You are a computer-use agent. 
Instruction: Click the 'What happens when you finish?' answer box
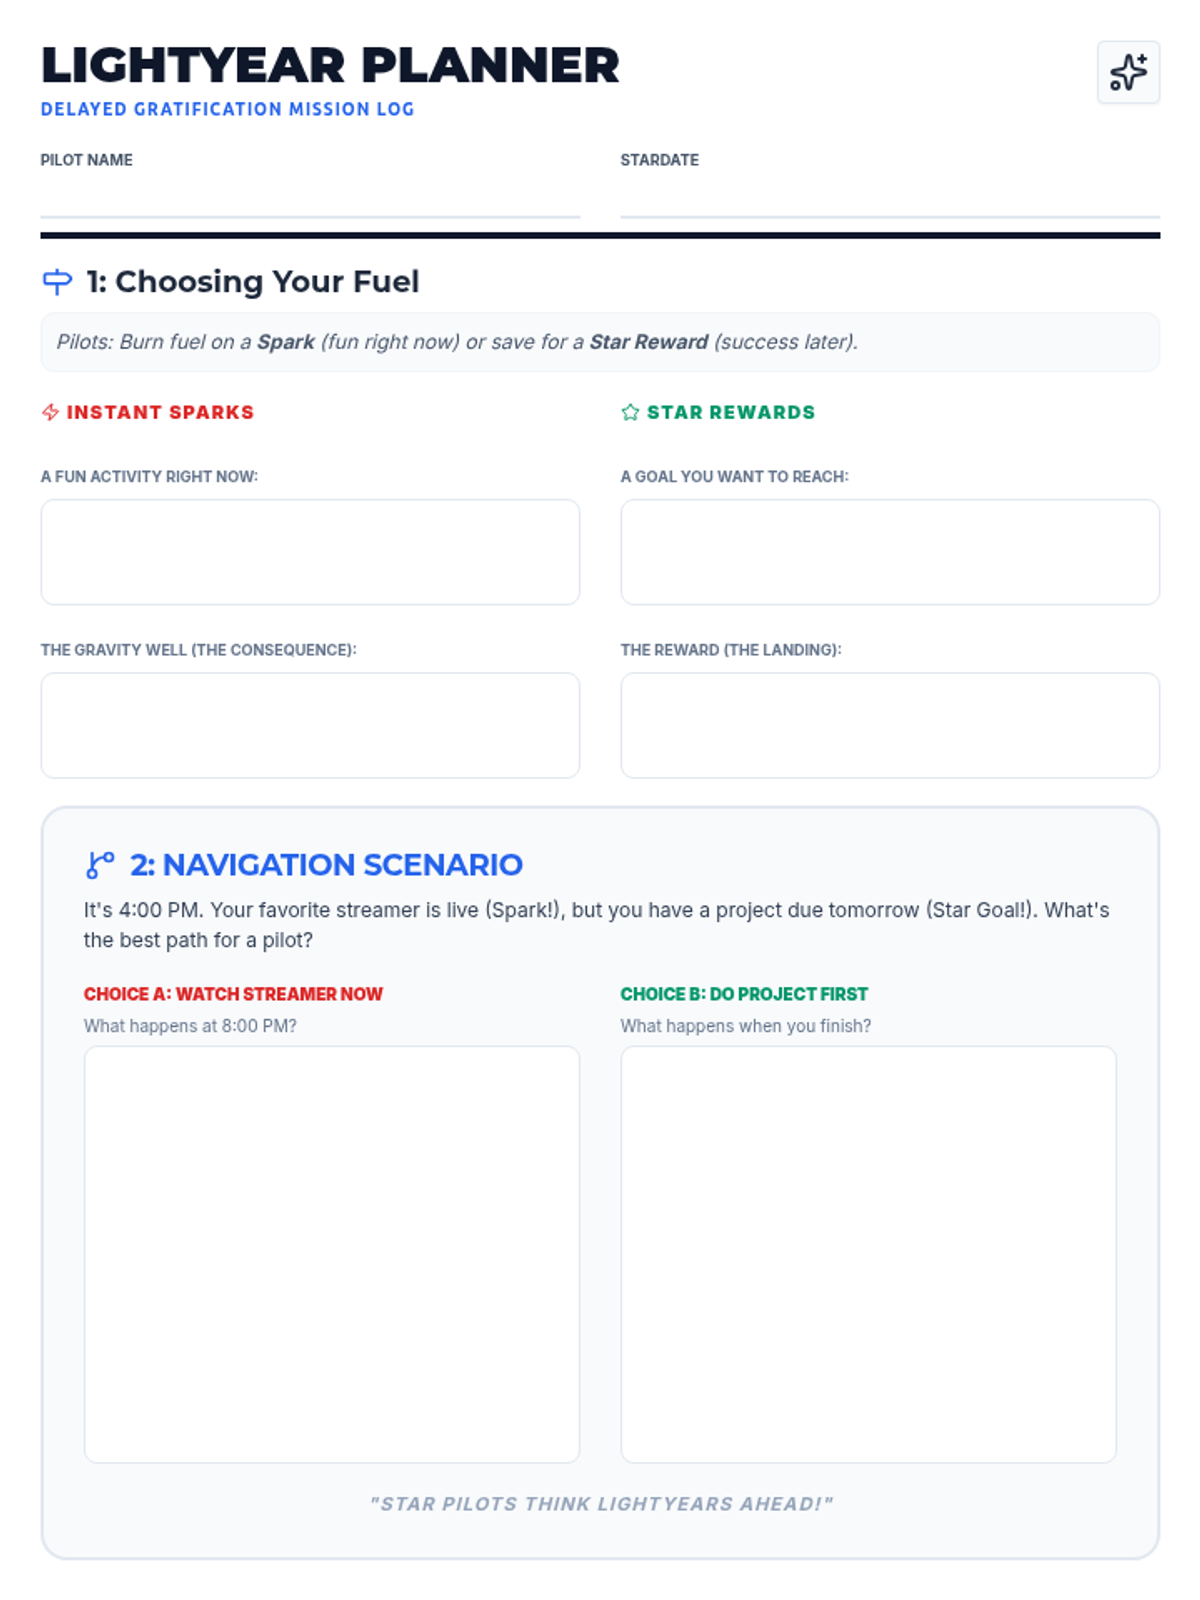pyautogui.click(x=868, y=1254)
